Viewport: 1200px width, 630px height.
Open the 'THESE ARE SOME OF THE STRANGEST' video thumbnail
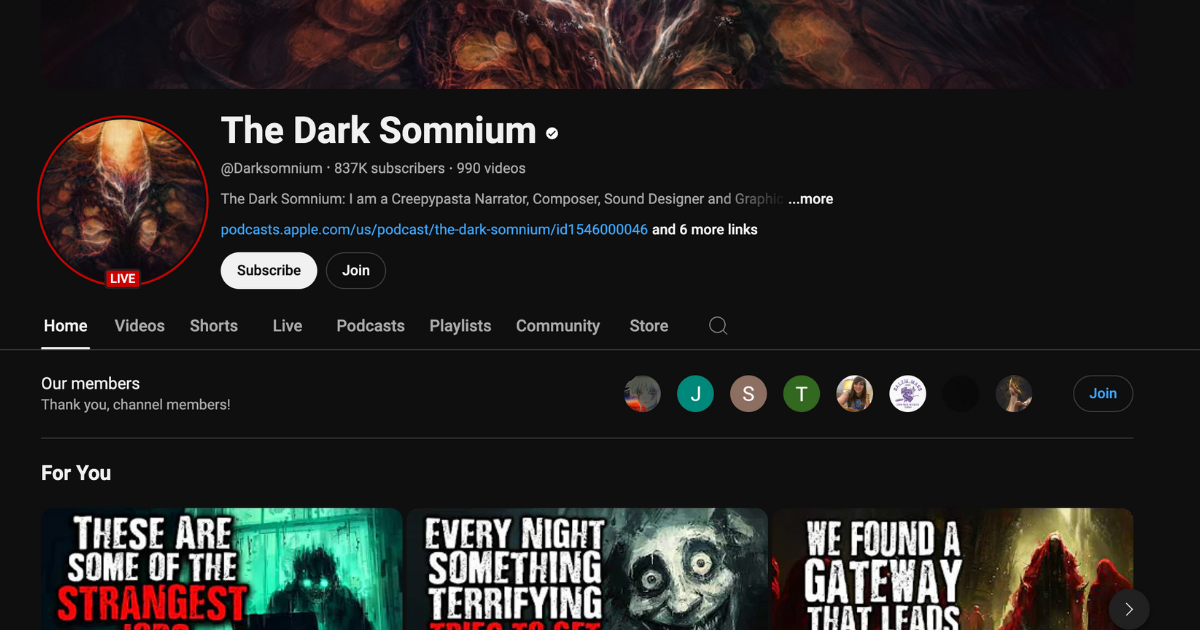pyautogui.click(x=221, y=568)
